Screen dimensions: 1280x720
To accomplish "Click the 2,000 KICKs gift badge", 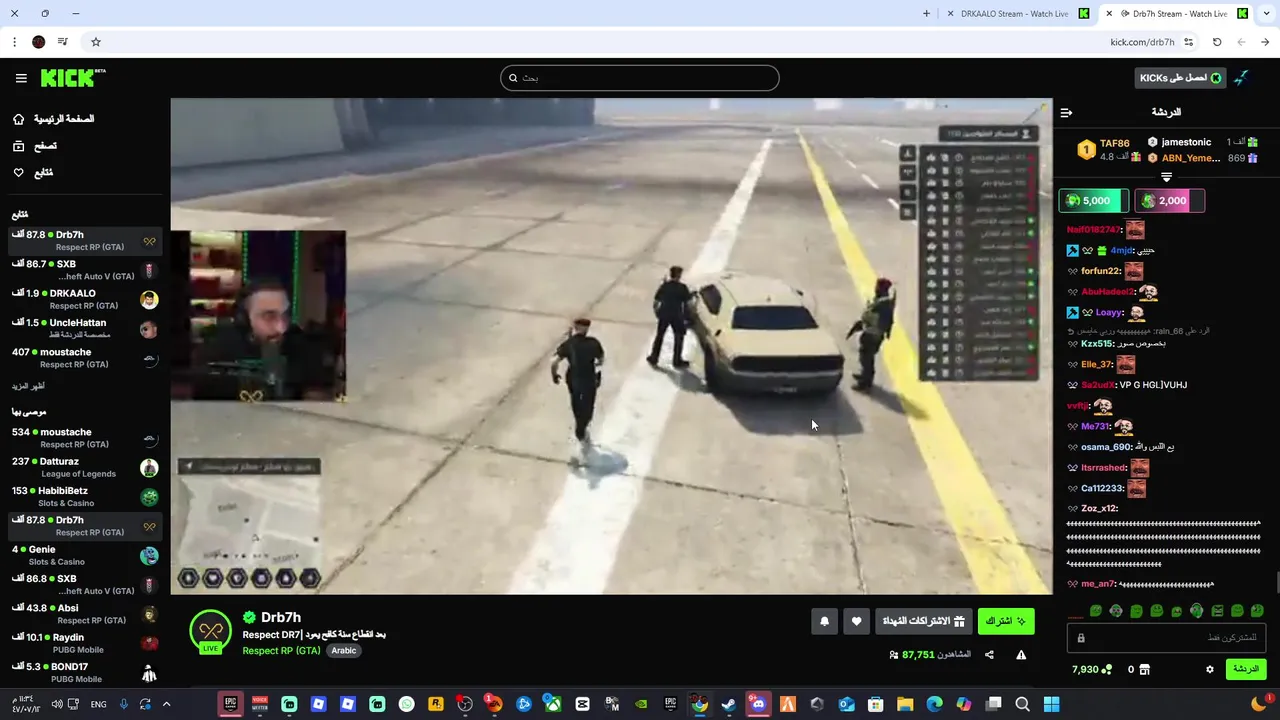I will click(1170, 201).
